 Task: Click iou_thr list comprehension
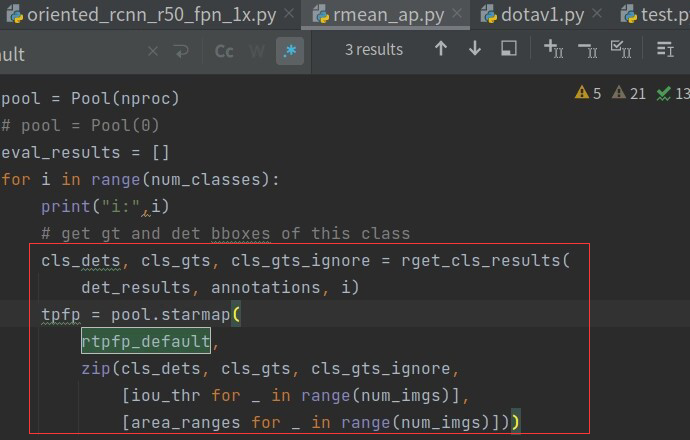click(x=290, y=396)
